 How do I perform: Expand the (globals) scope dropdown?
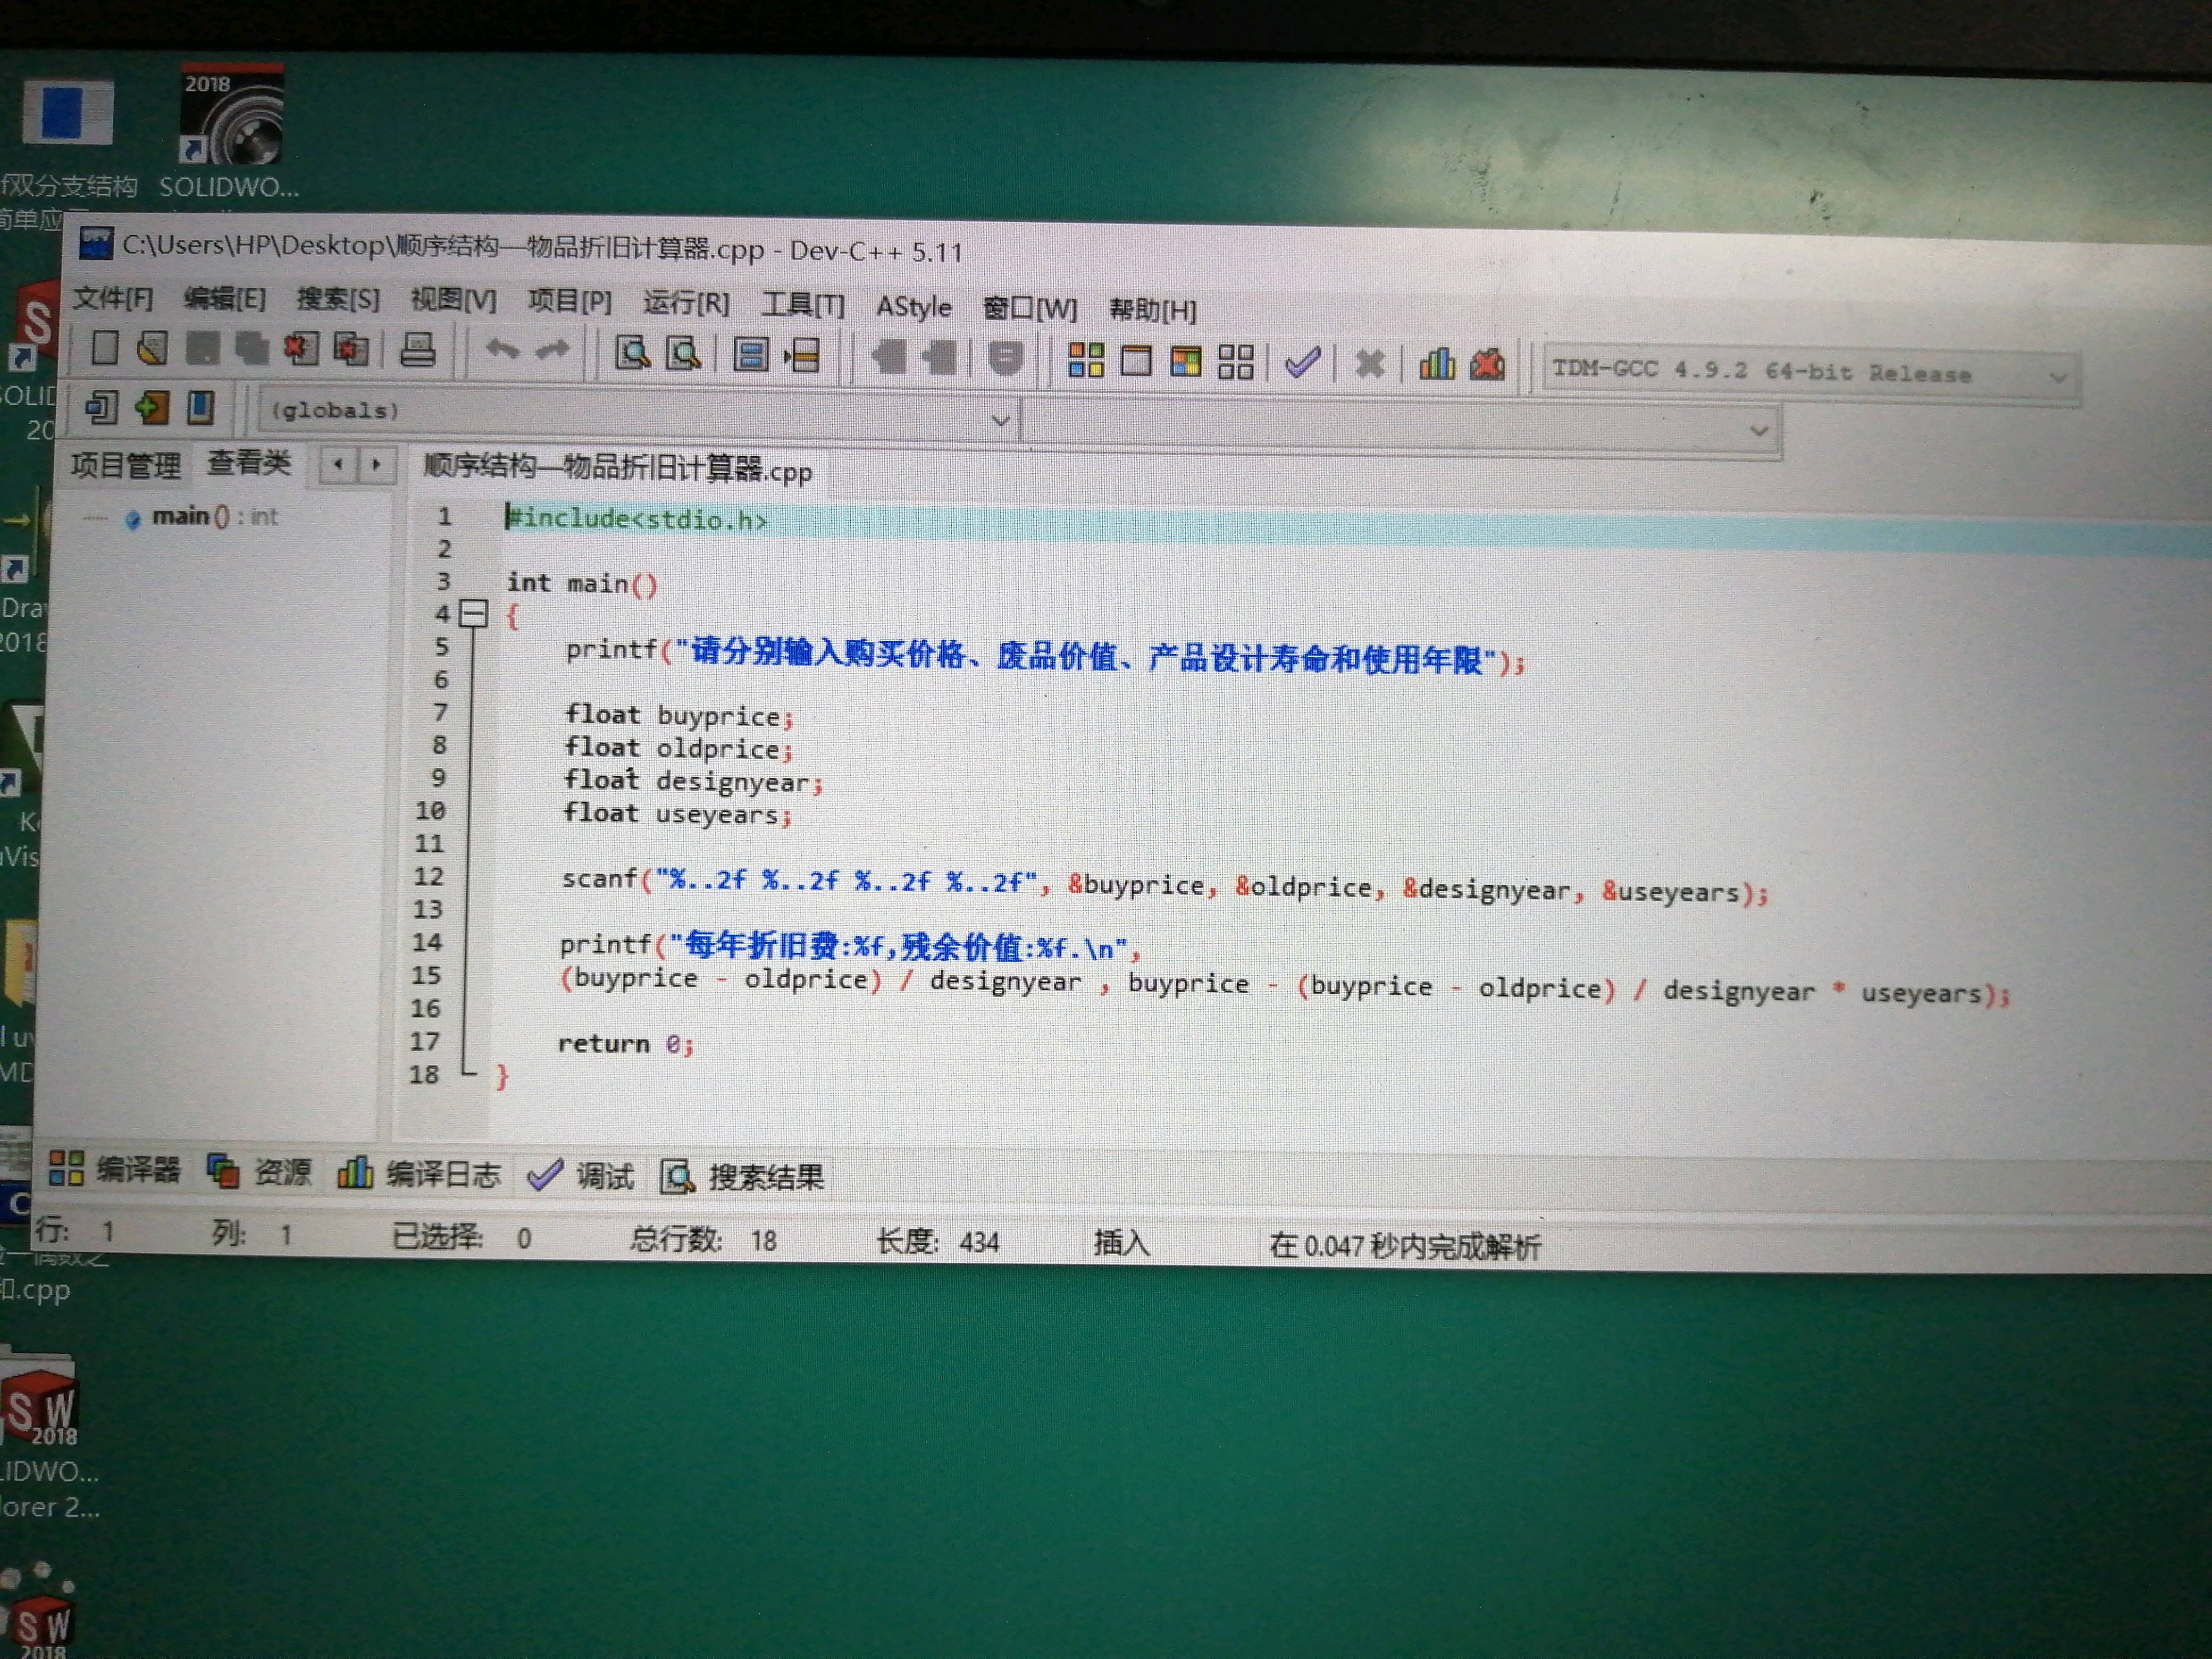[1000, 420]
